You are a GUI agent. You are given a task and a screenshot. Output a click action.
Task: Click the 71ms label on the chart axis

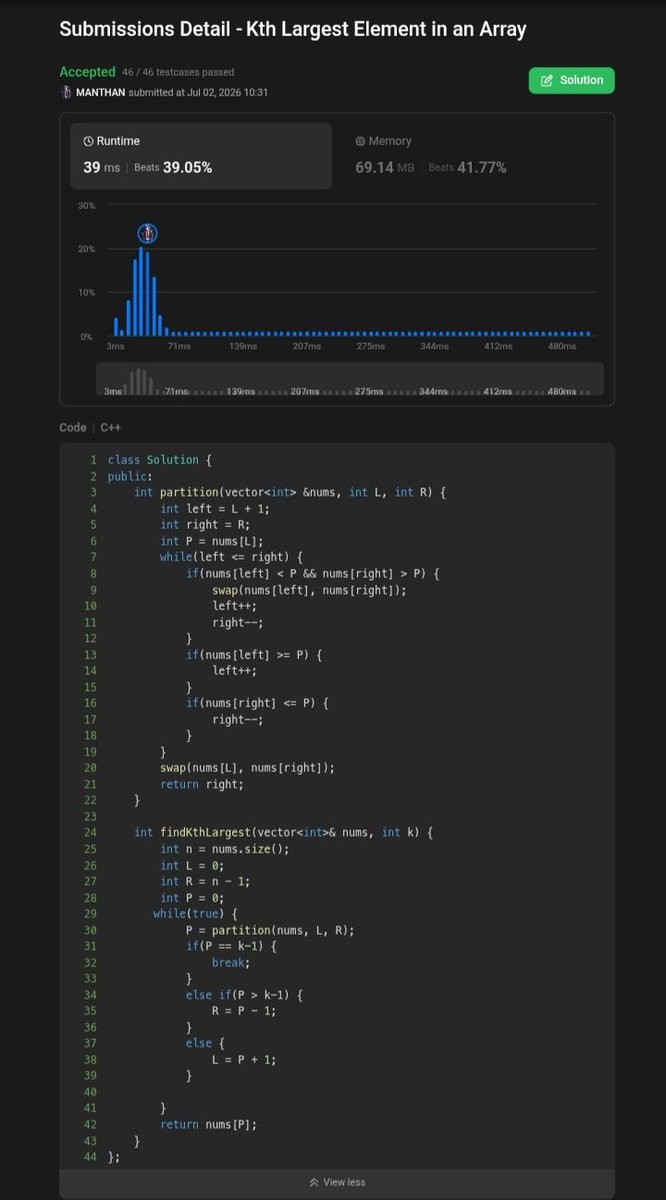click(x=179, y=346)
